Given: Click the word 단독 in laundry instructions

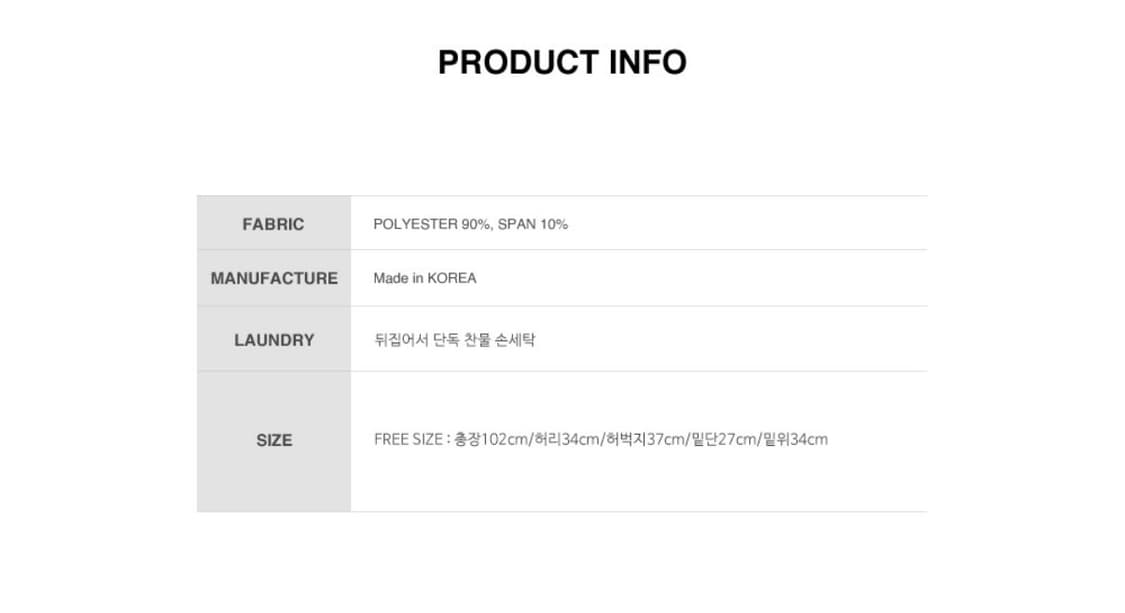Looking at the screenshot, I should point(446,340).
